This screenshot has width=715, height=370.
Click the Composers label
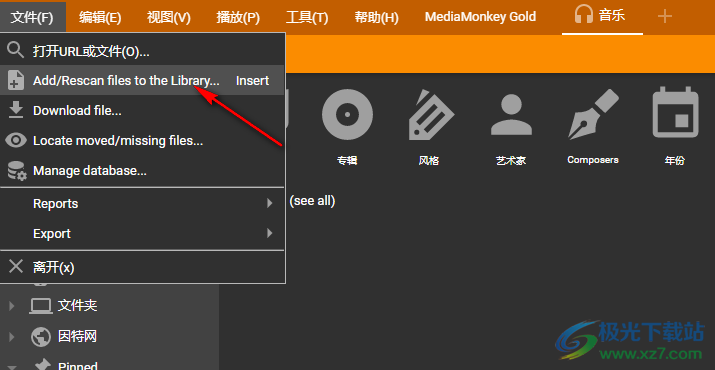point(593,160)
